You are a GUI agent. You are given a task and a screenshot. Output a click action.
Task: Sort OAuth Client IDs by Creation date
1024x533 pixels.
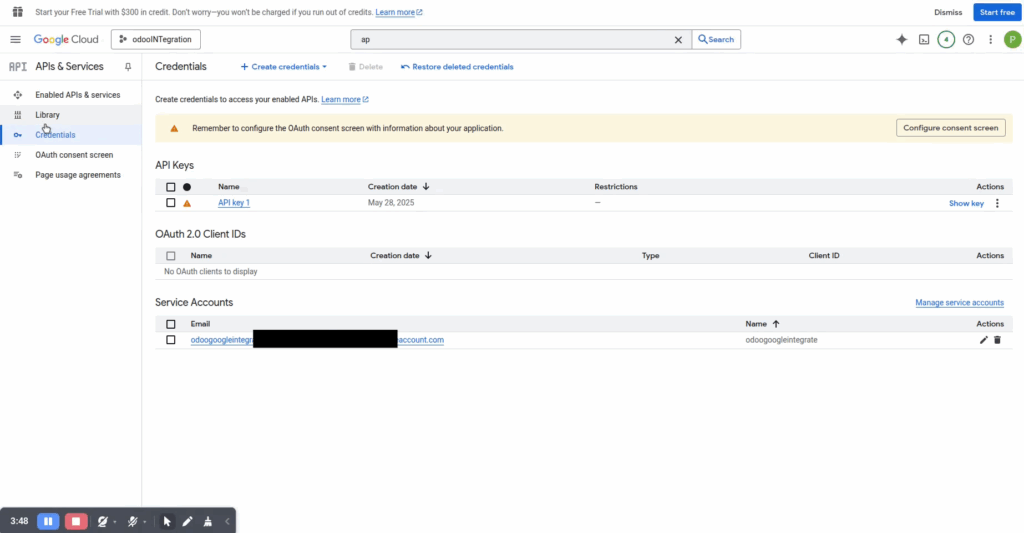(401, 255)
